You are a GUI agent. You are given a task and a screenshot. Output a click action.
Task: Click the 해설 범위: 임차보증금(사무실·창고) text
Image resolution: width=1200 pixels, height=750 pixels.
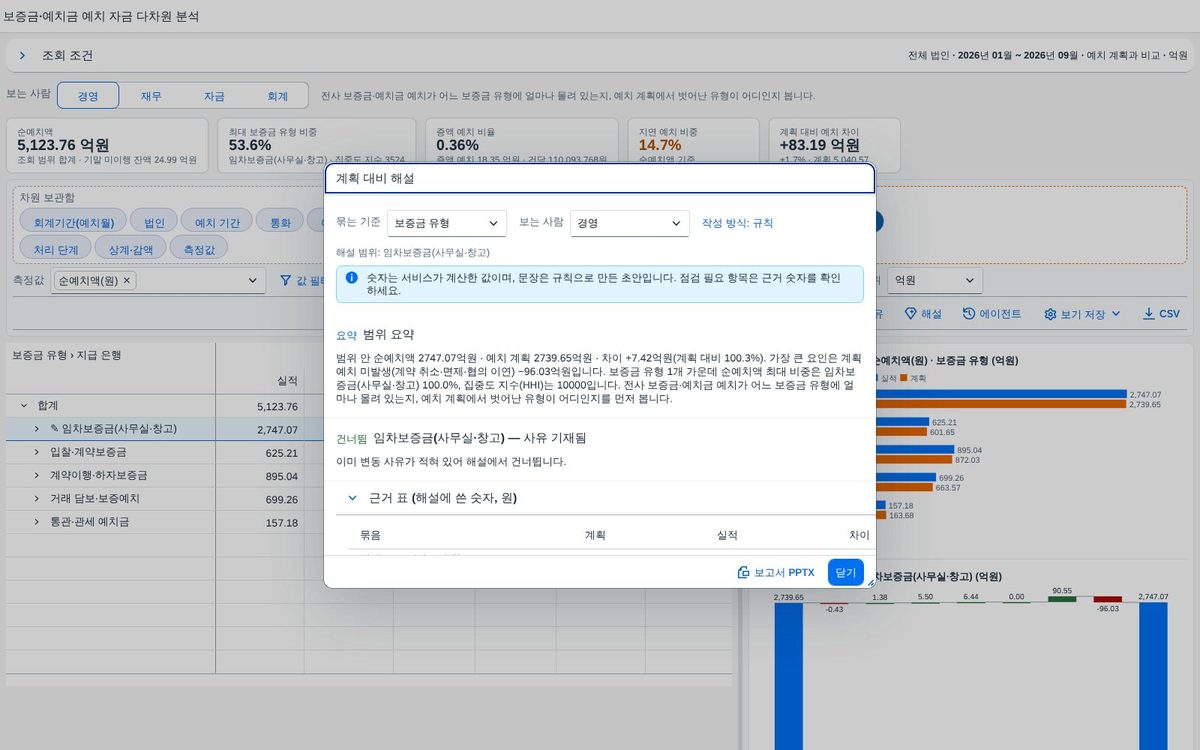click(x=413, y=253)
